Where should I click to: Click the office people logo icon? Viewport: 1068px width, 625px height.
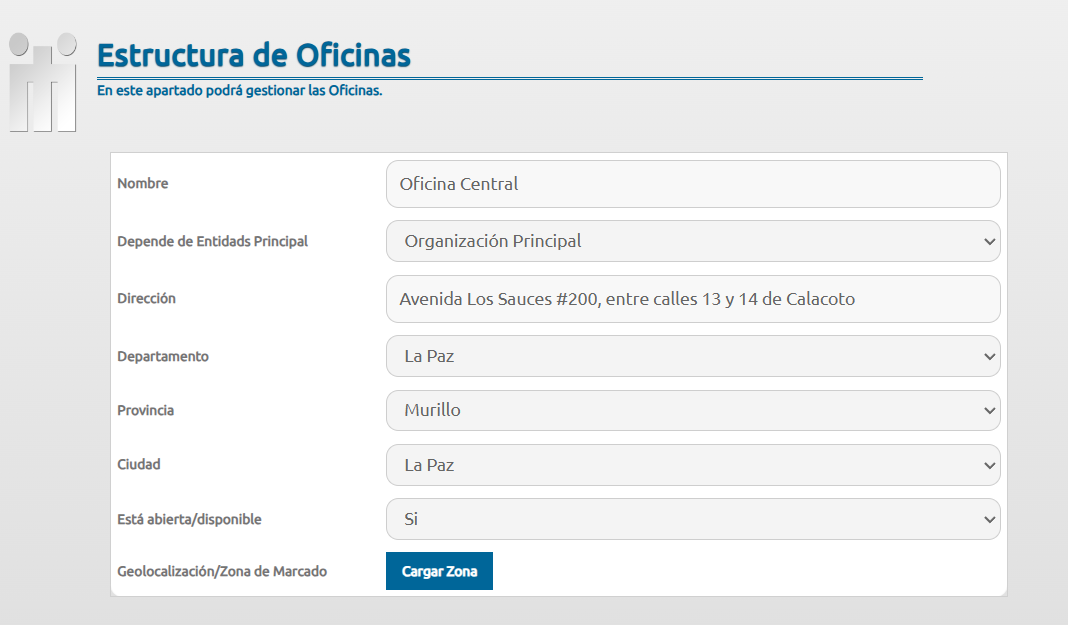(x=43, y=83)
